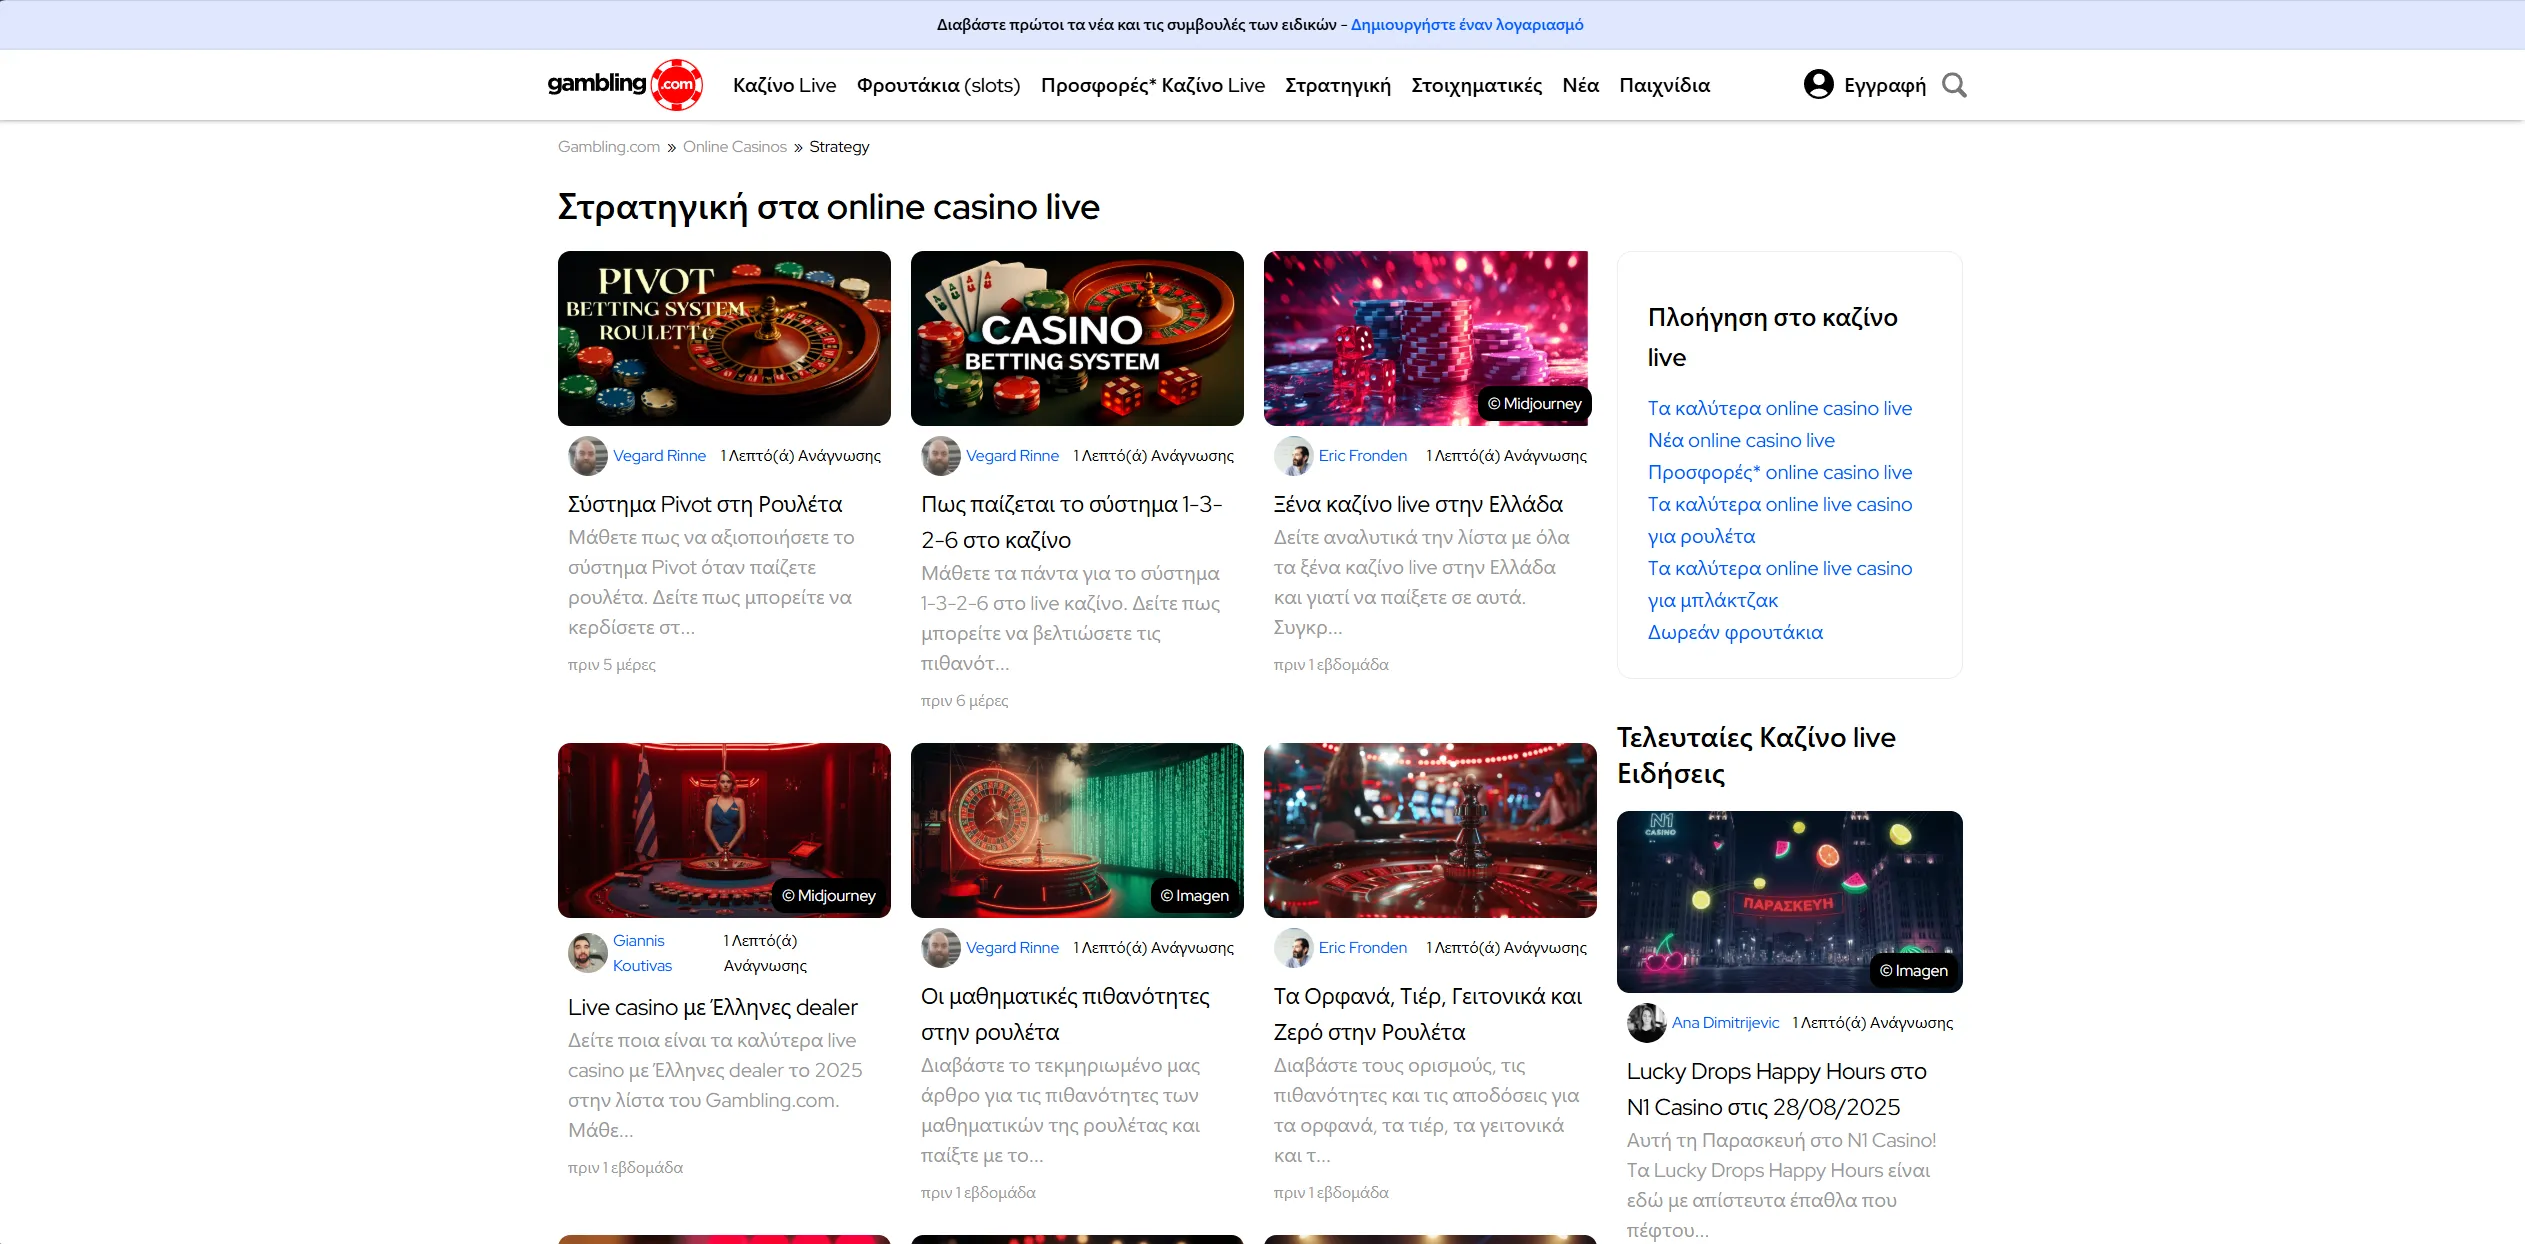The height and width of the screenshot is (1244, 2525).
Task: Open Giannis Koutivas author name link
Action: tap(642, 953)
